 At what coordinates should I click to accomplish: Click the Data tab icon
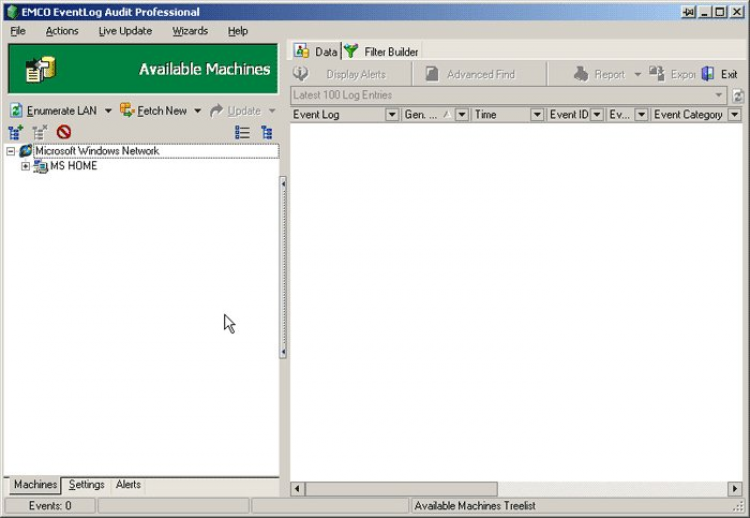pyautogui.click(x=301, y=51)
